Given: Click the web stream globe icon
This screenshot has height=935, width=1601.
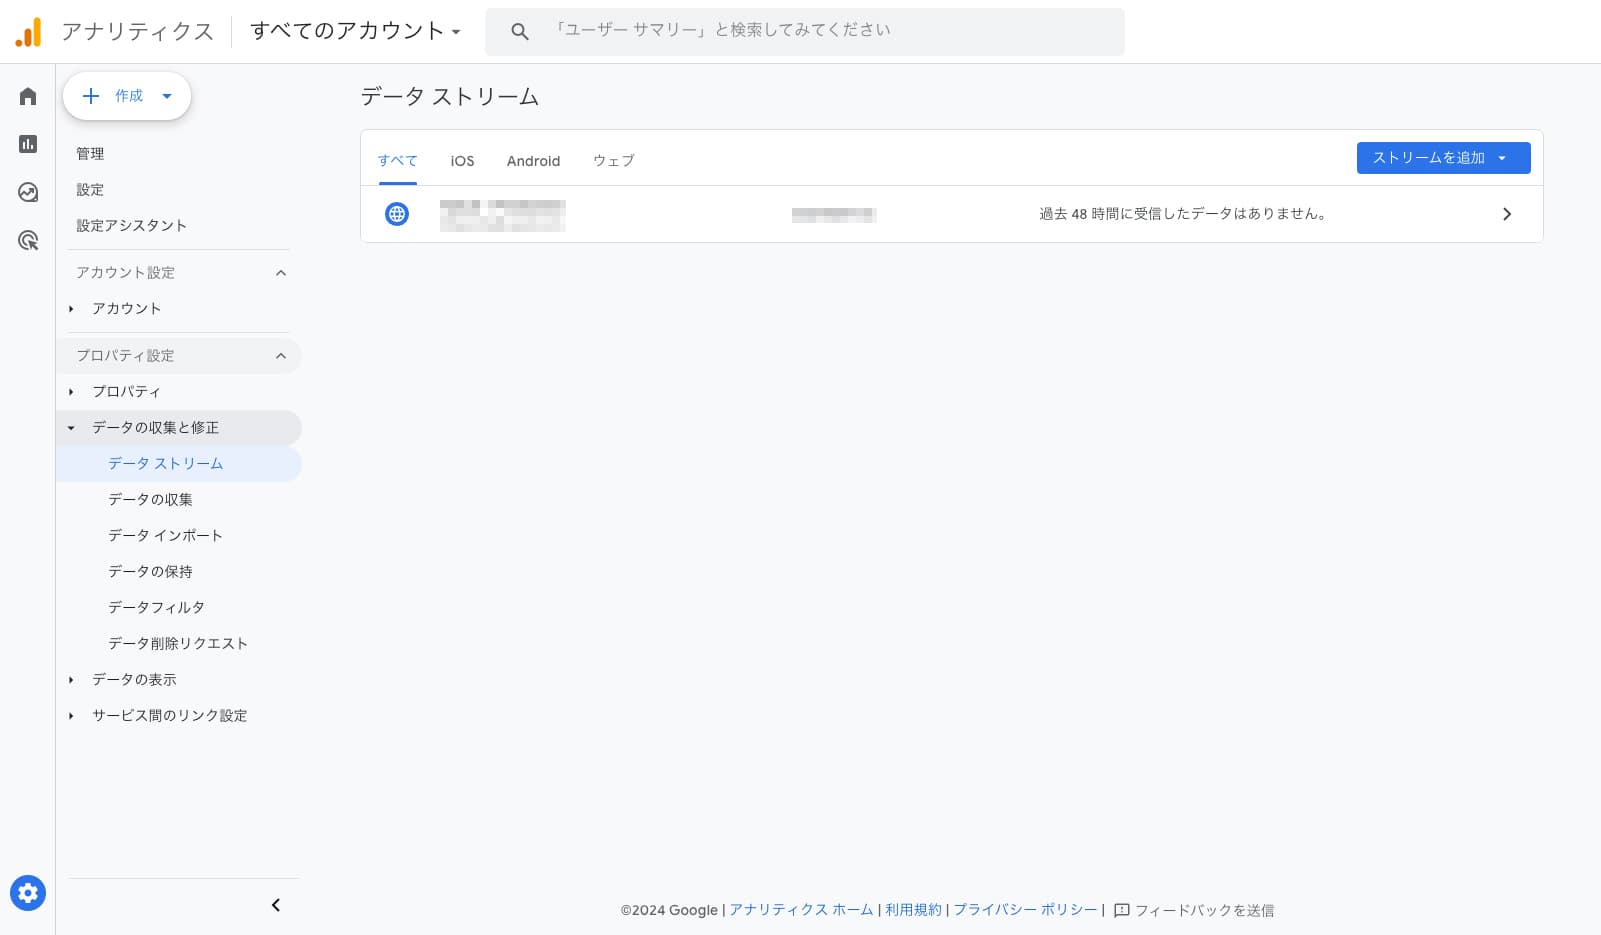Looking at the screenshot, I should [397, 214].
